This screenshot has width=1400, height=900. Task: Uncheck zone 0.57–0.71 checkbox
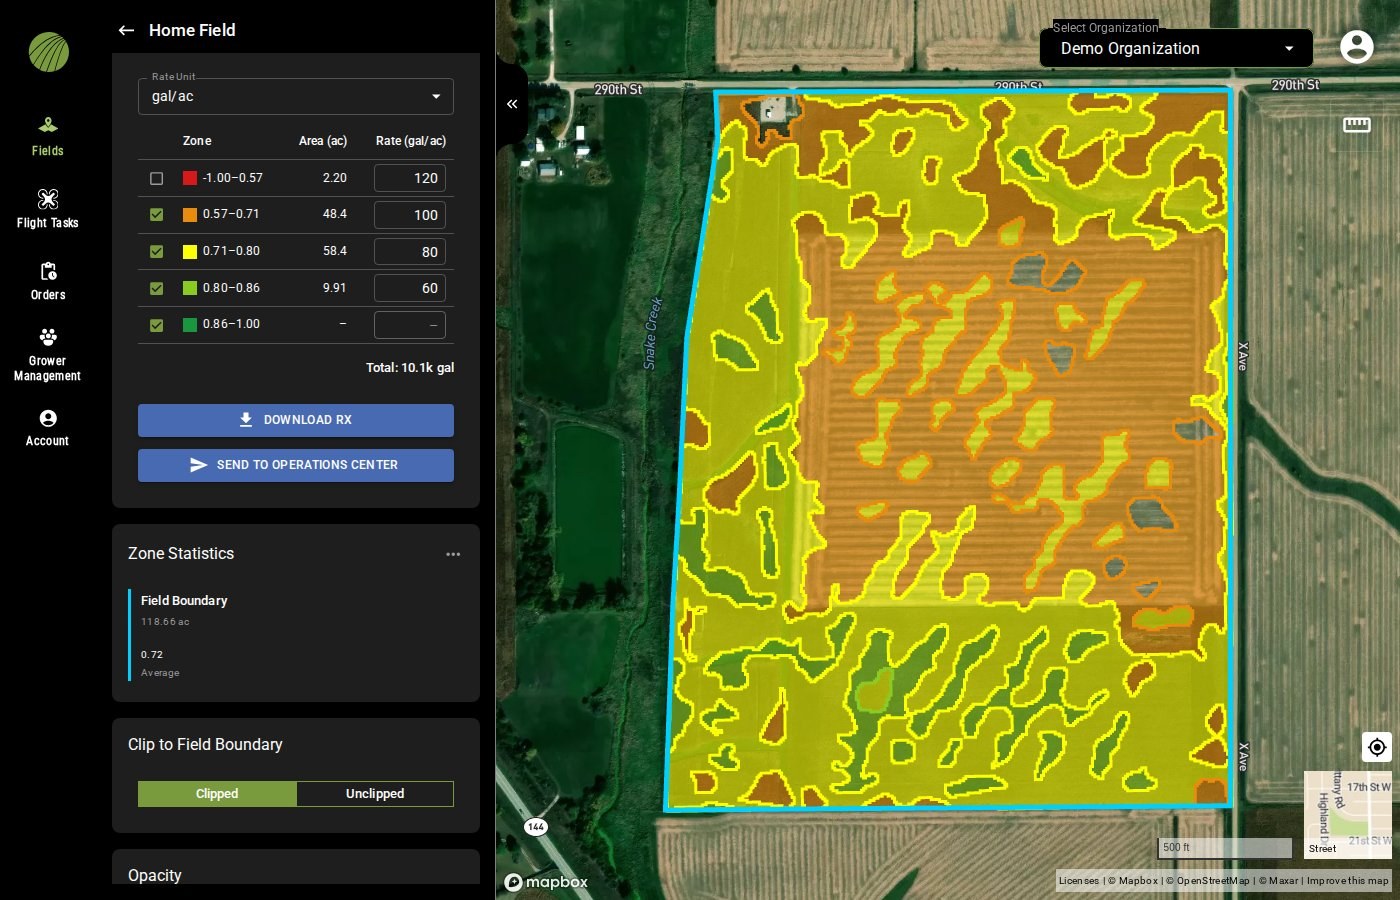pyautogui.click(x=156, y=214)
